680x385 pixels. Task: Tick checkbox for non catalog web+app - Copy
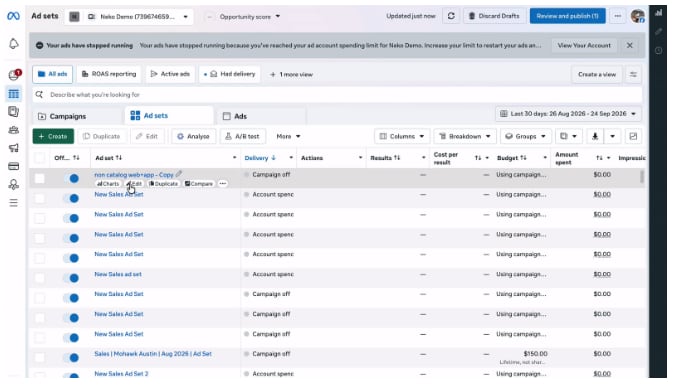pos(39,178)
